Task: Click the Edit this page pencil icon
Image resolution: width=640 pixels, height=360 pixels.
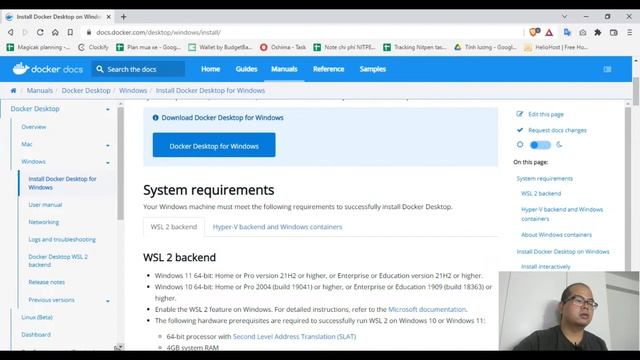Action: pyautogui.click(x=519, y=114)
